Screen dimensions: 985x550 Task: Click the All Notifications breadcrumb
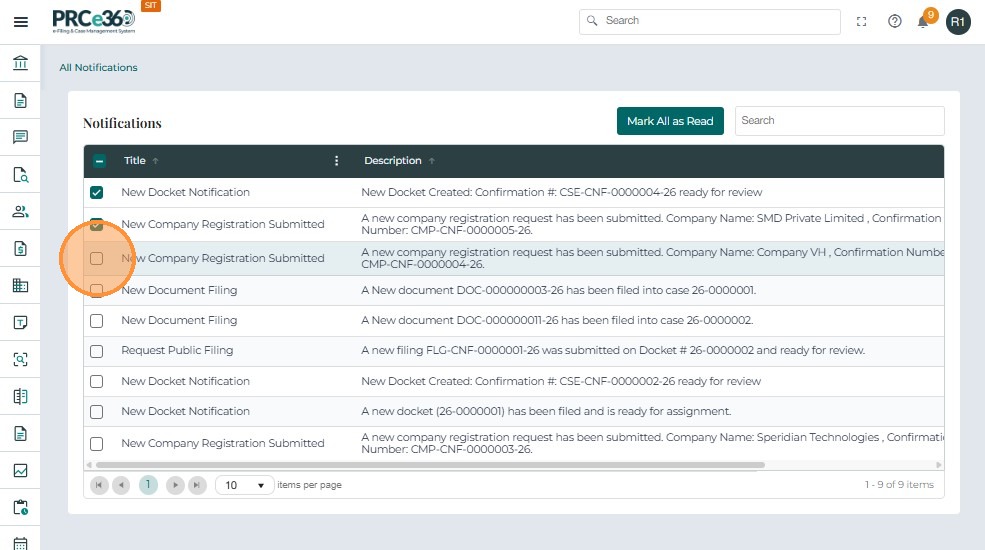pyautogui.click(x=98, y=68)
